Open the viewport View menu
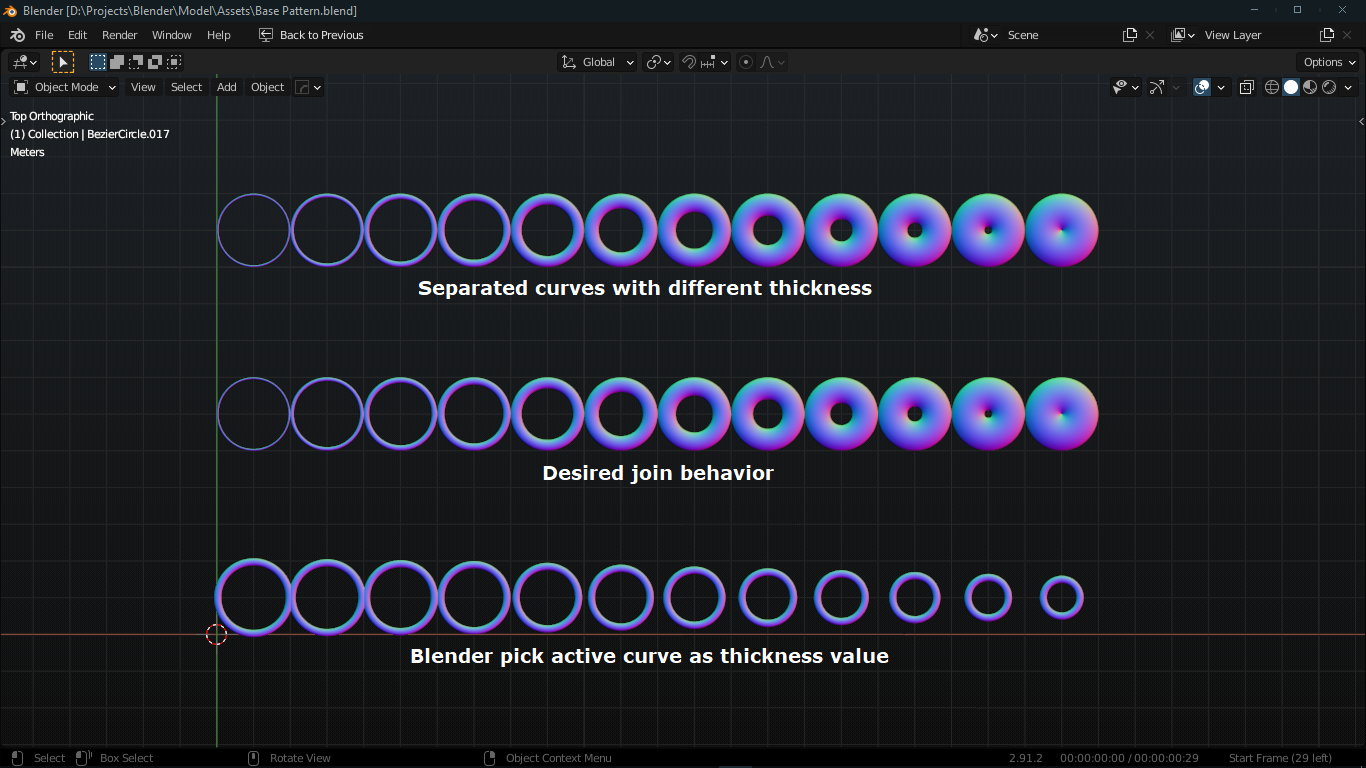Viewport: 1366px width, 768px height. pyautogui.click(x=143, y=87)
